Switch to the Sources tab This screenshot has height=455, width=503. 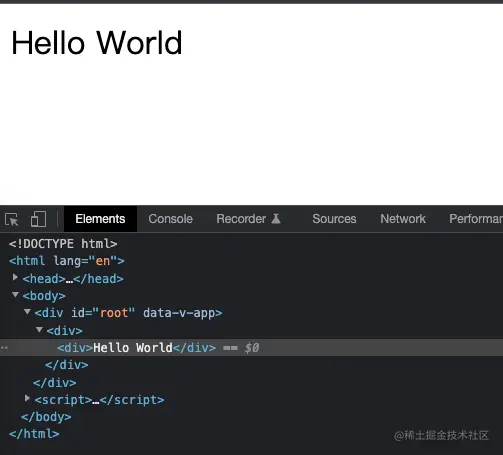[334, 219]
